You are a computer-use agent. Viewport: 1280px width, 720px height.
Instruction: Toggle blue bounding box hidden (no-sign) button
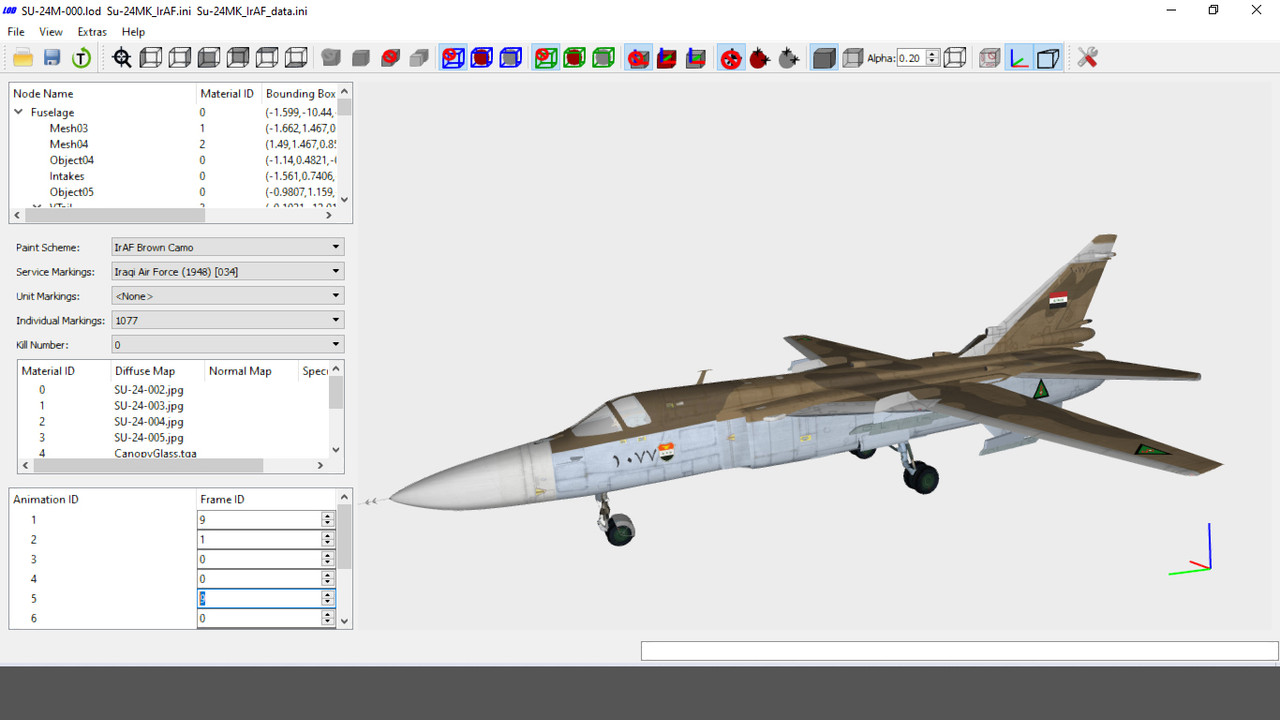click(453, 58)
